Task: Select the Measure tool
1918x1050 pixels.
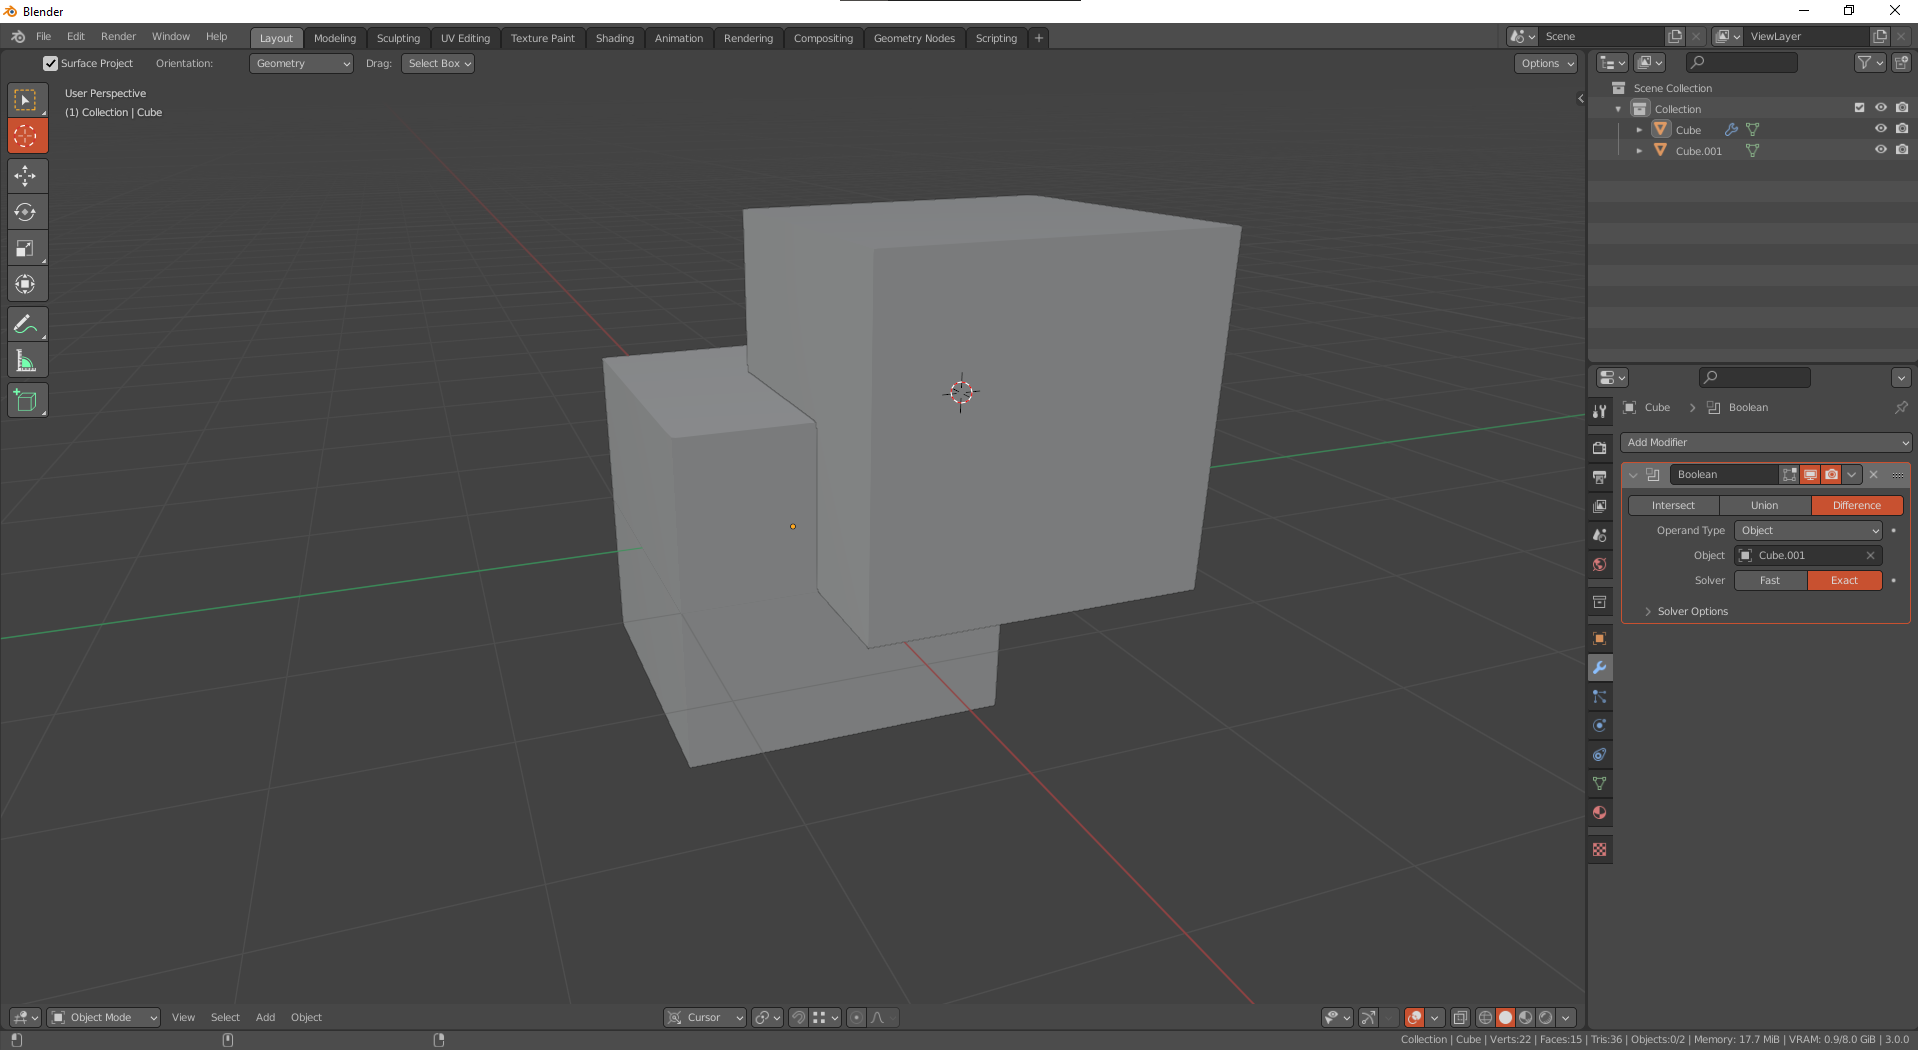Action: tap(27, 361)
